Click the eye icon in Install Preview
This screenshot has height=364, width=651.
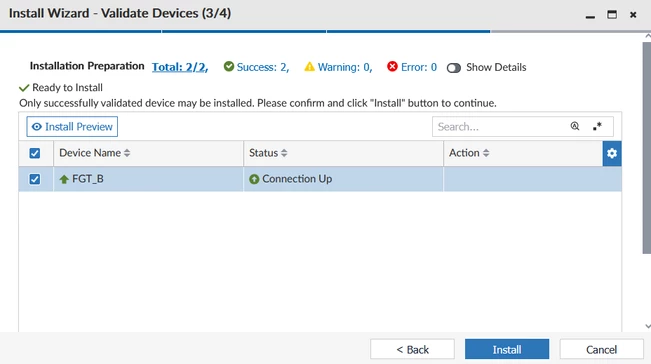click(37, 127)
